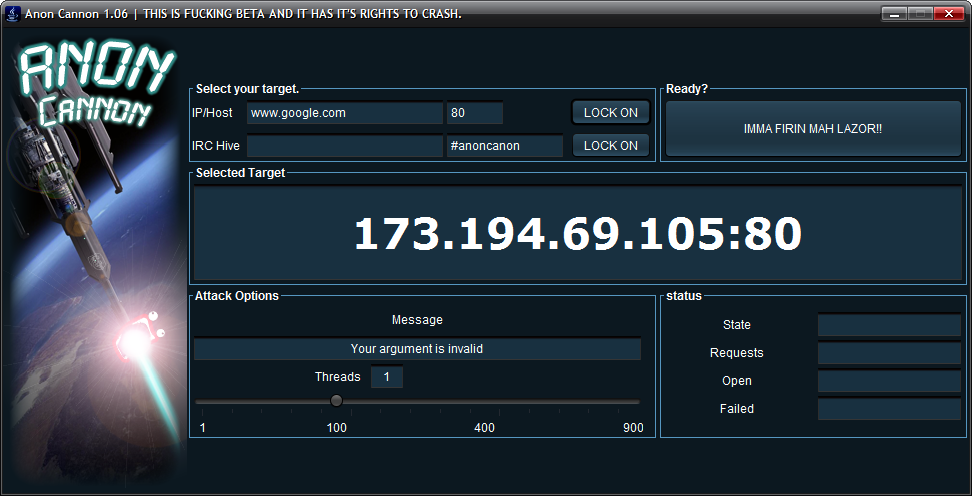This screenshot has width=972, height=496.
Task: Click the Failed status field
Action: tap(889, 409)
